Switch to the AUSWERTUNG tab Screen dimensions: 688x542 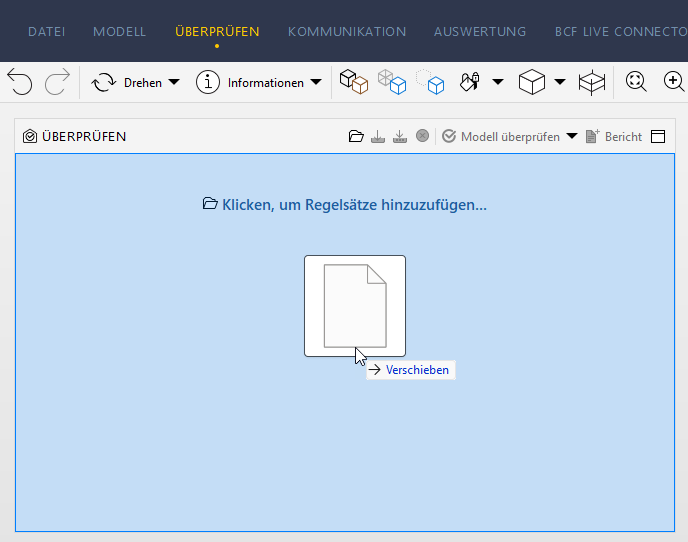pyautogui.click(x=480, y=32)
